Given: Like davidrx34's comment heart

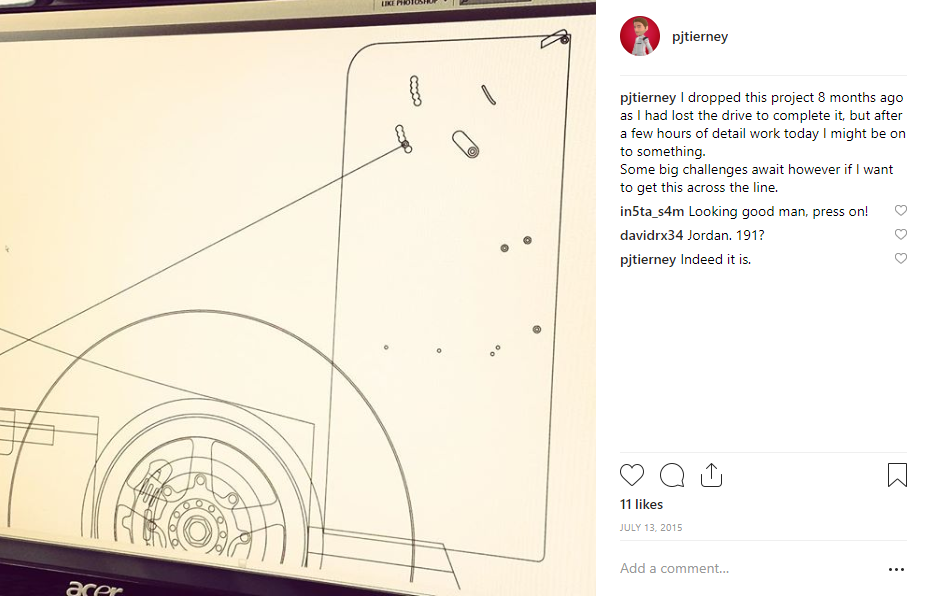Looking at the screenshot, I should coord(901,234).
